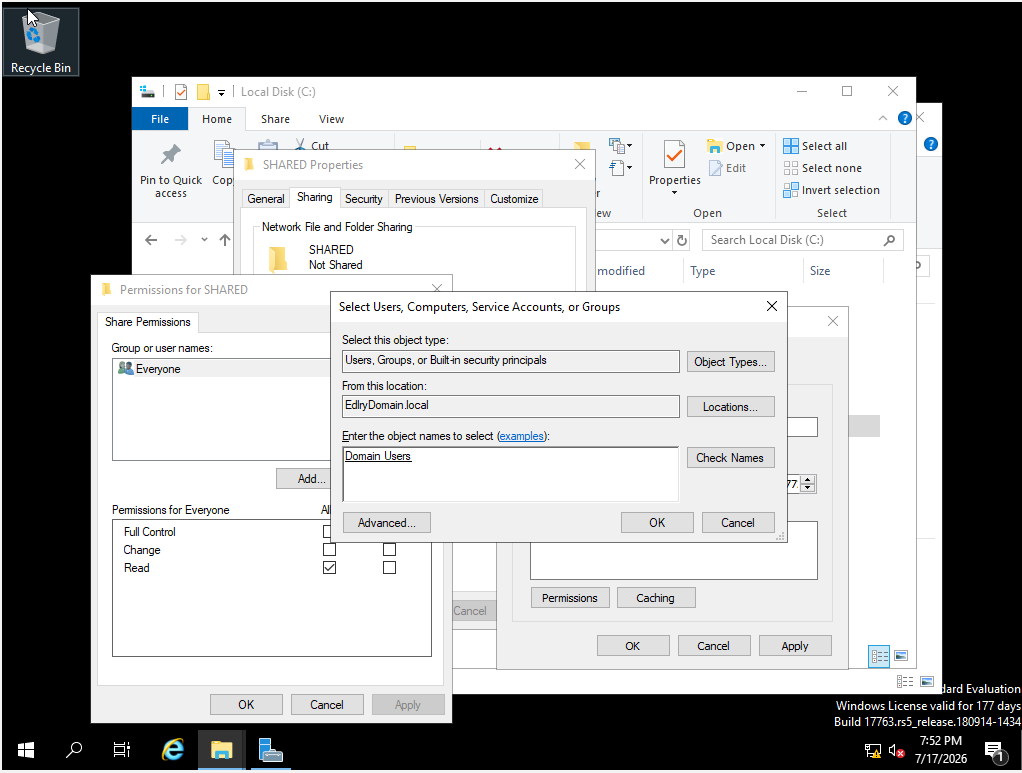Viewport: 1022px width, 773px height.
Task: Open taskbar search magnifier
Action: pyautogui.click(x=74, y=750)
